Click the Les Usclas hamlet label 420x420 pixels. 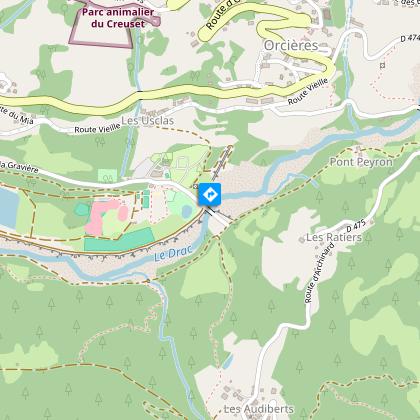pyautogui.click(x=148, y=121)
